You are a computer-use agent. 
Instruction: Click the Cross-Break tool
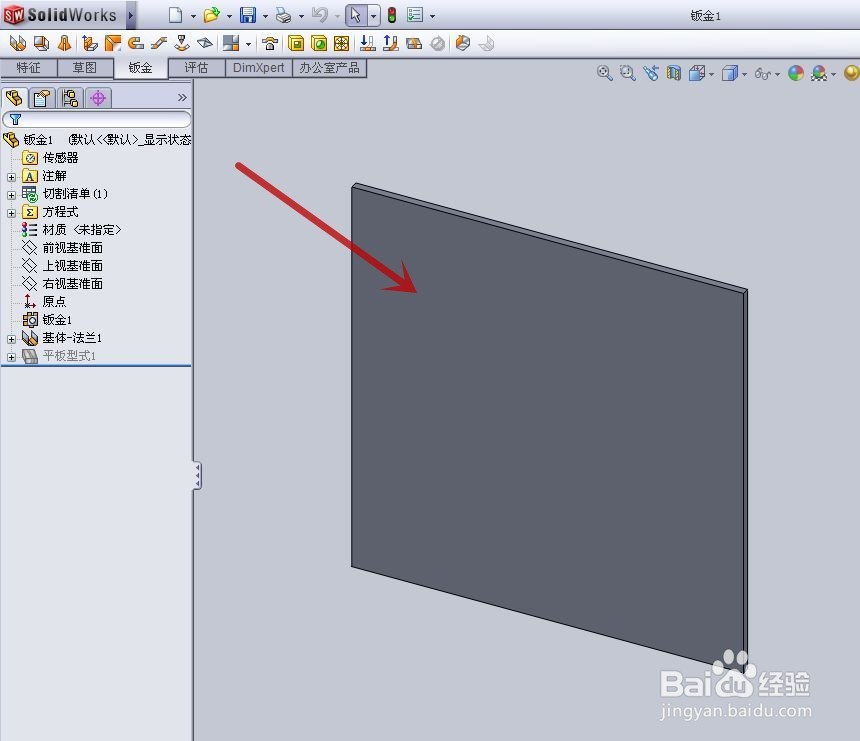point(205,43)
